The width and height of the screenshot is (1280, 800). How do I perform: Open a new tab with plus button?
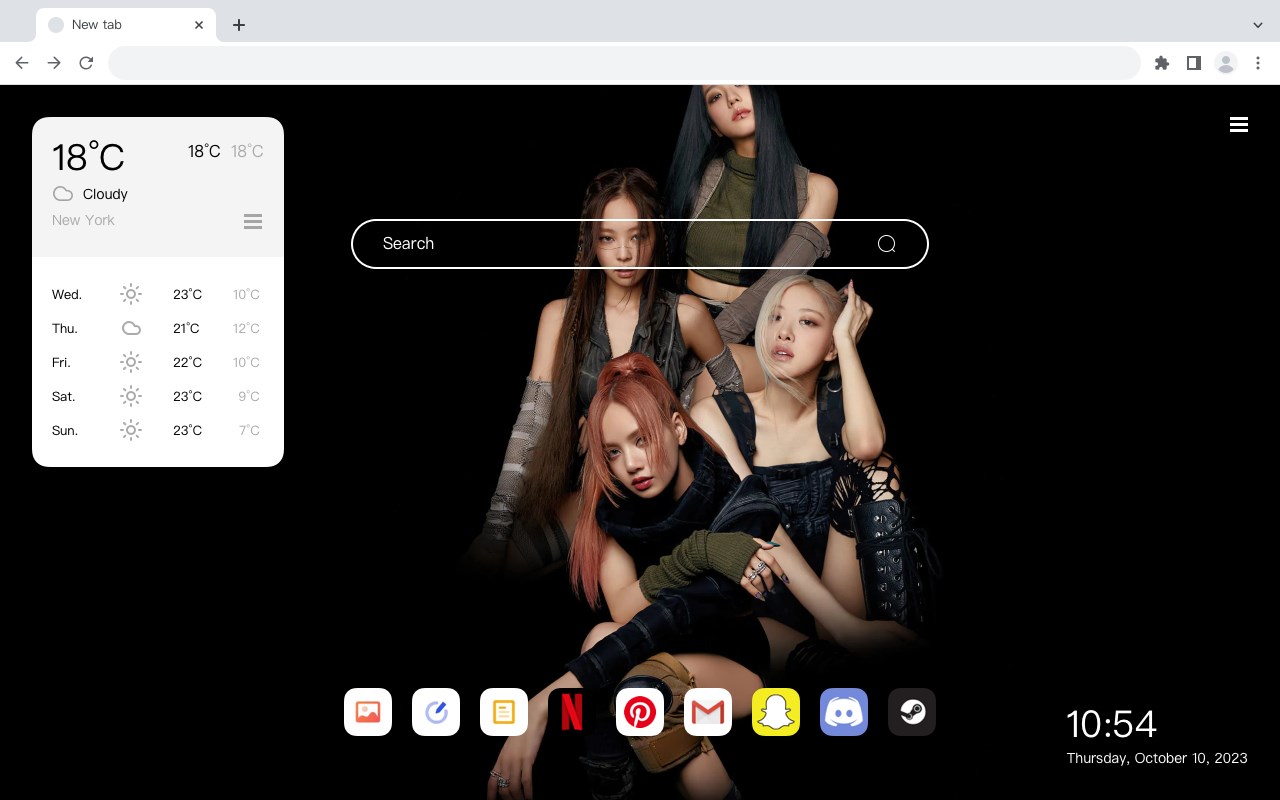coord(239,25)
